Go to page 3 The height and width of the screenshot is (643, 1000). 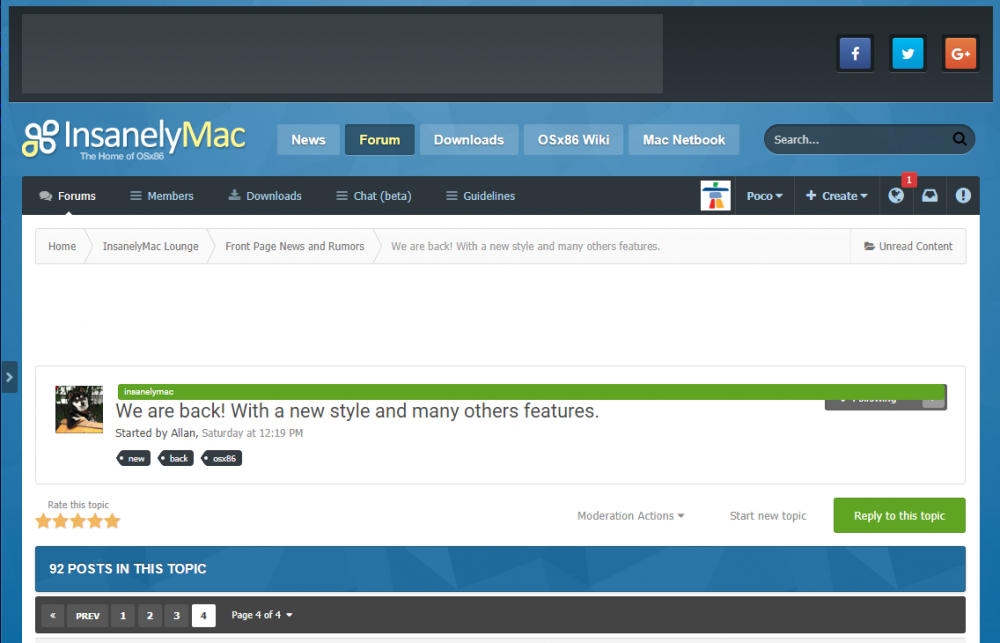(x=177, y=616)
